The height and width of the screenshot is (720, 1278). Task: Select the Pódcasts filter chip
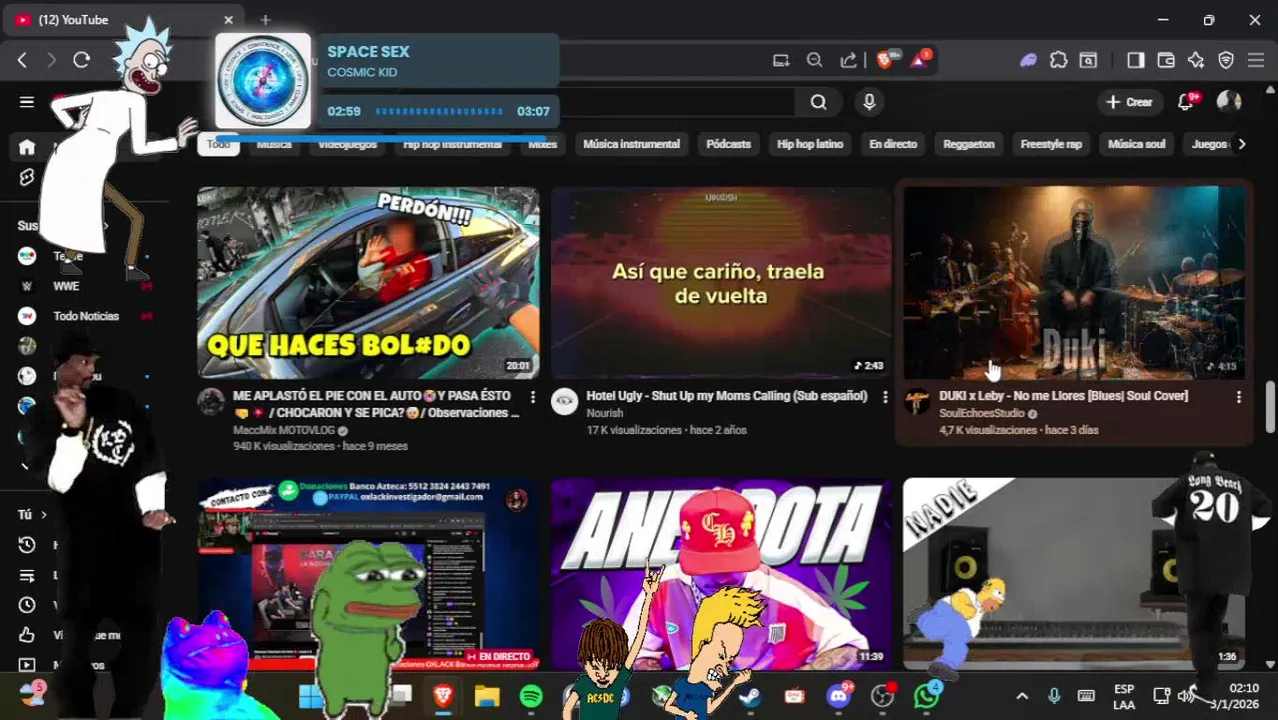pyautogui.click(x=728, y=144)
